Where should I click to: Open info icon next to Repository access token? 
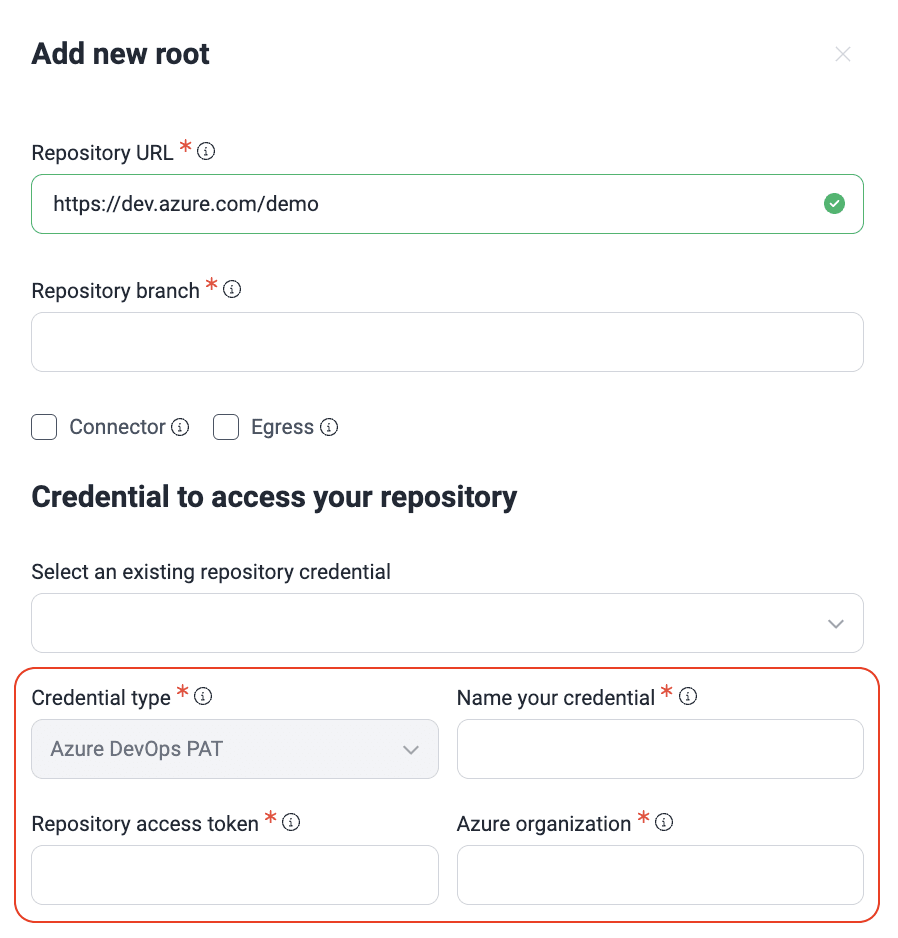tap(291, 823)
